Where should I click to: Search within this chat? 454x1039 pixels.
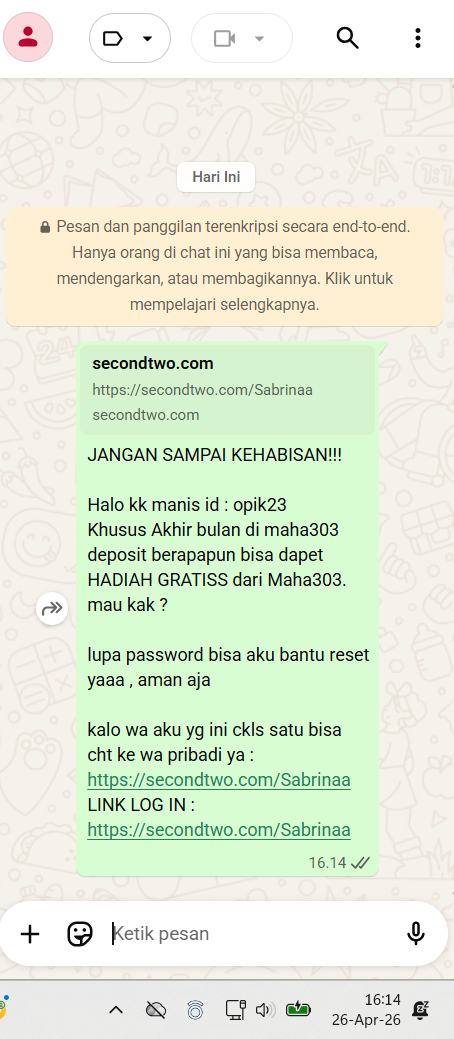click(347, 38)
